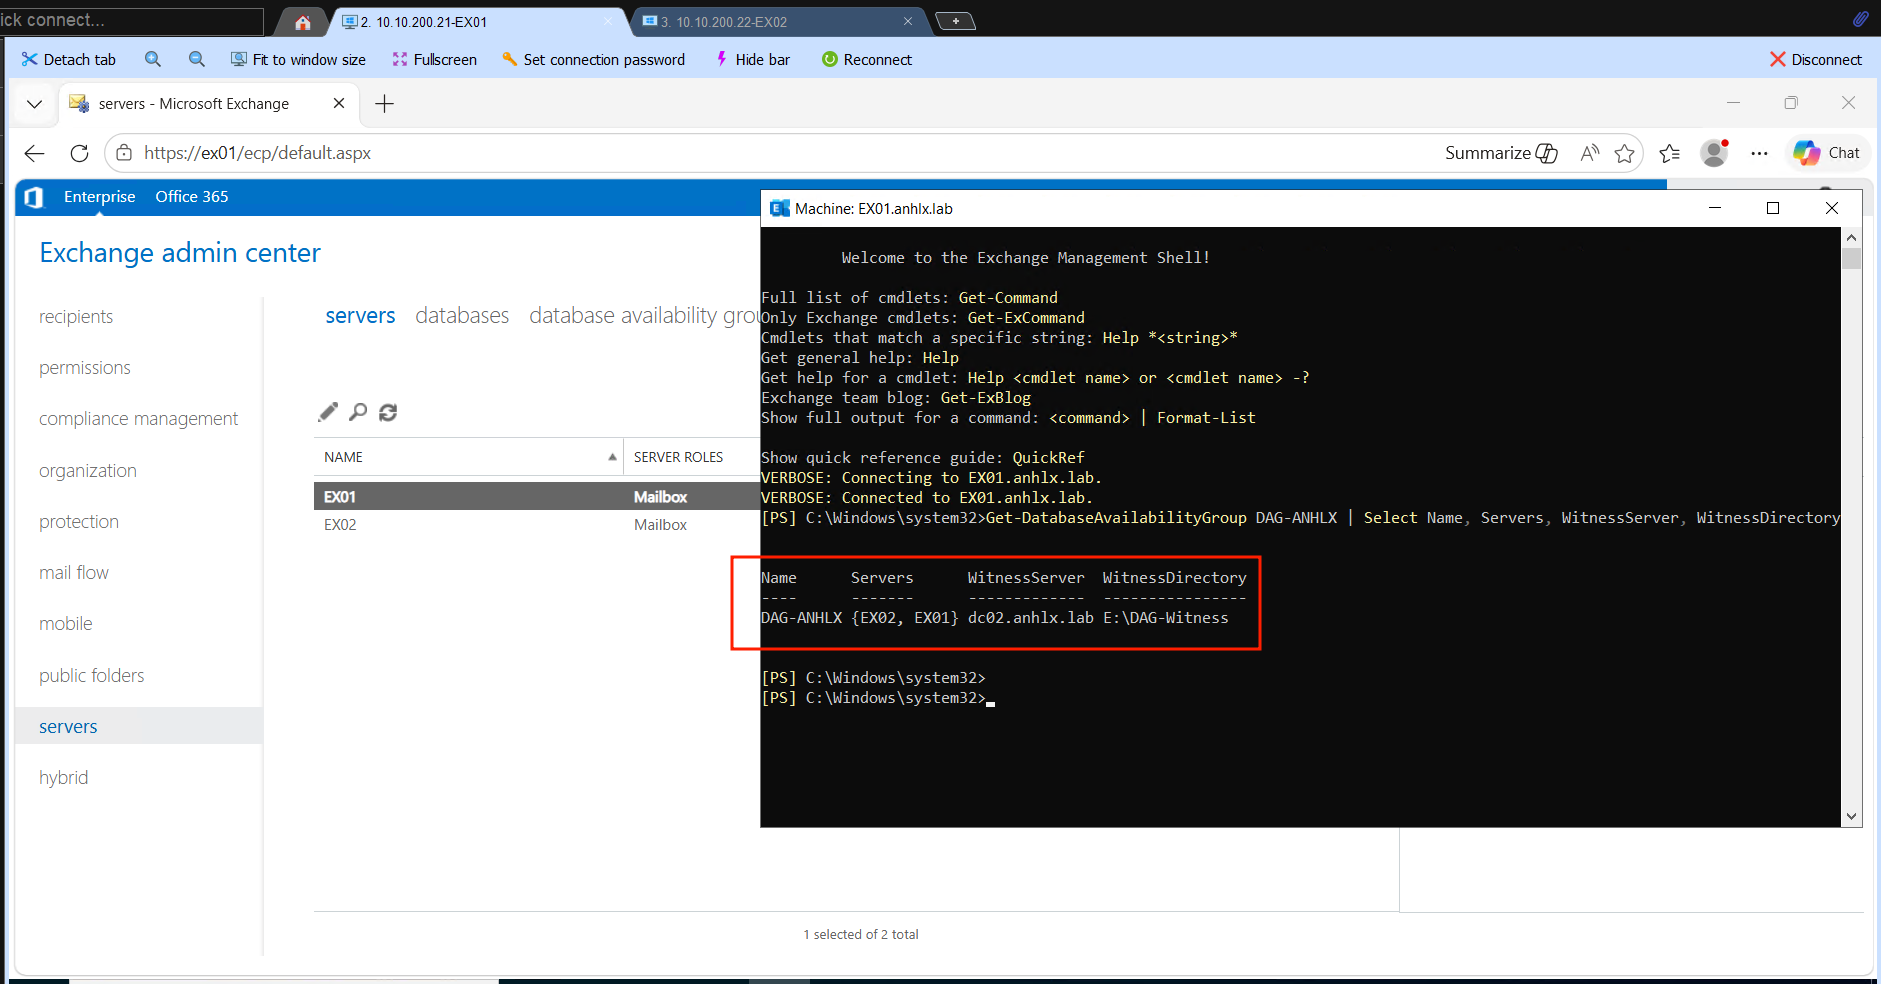This screenshot has height=984, width=1881.
Task: Click the shell scrollbar up arrow
Action: pyautogui.click(x=1851, y=238)
